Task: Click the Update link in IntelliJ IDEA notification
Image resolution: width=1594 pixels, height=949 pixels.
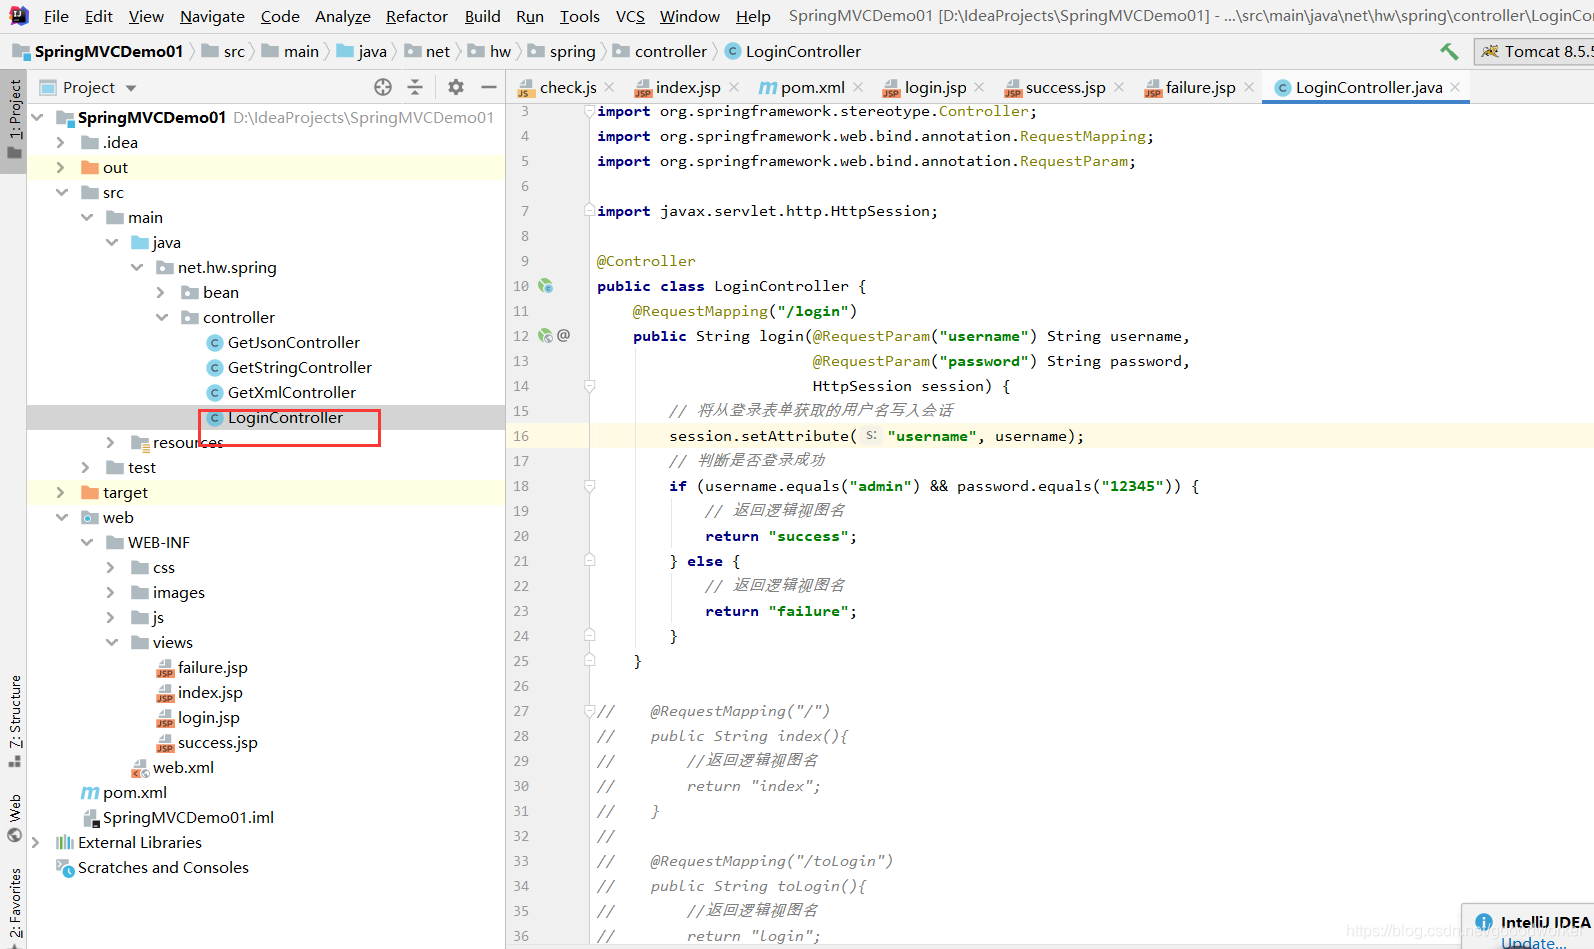Action: pyautogui.click(x=1533, y=942)
